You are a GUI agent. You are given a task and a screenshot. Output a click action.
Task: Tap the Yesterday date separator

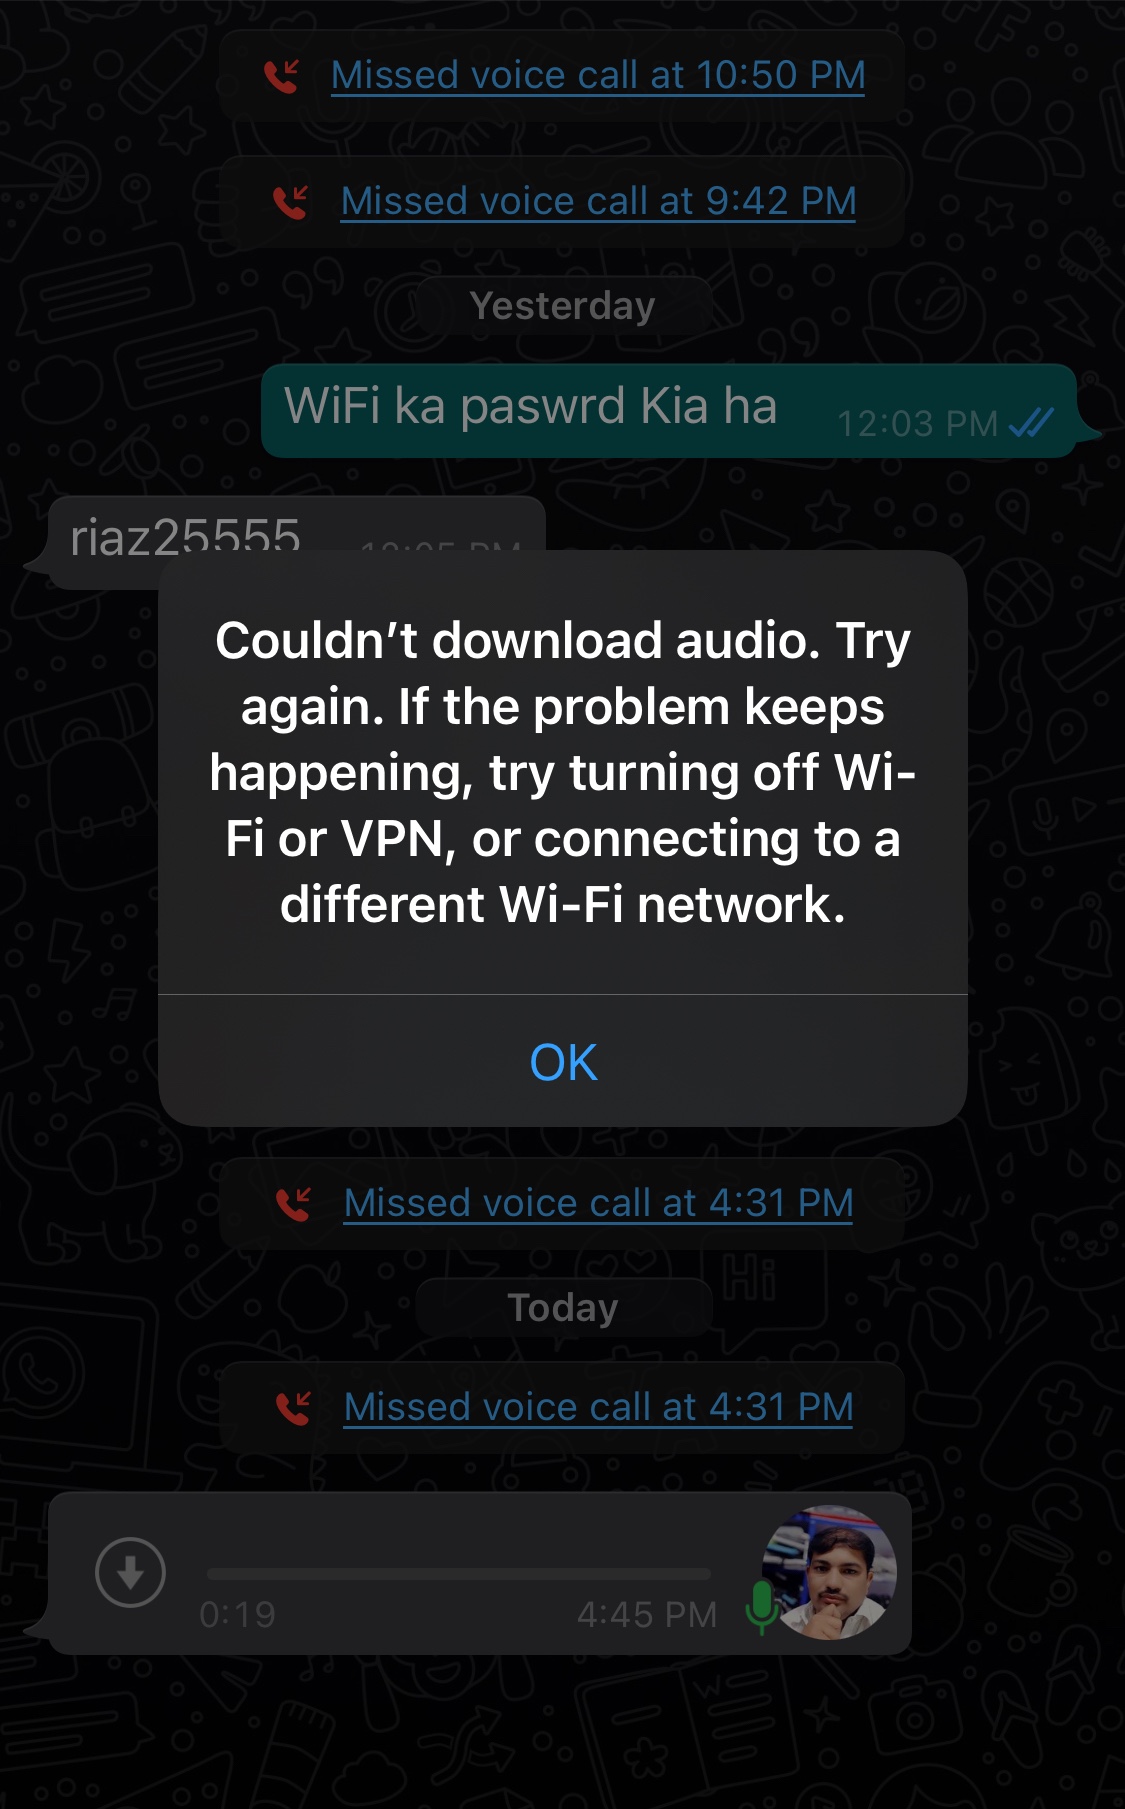[x=563, y=306]
